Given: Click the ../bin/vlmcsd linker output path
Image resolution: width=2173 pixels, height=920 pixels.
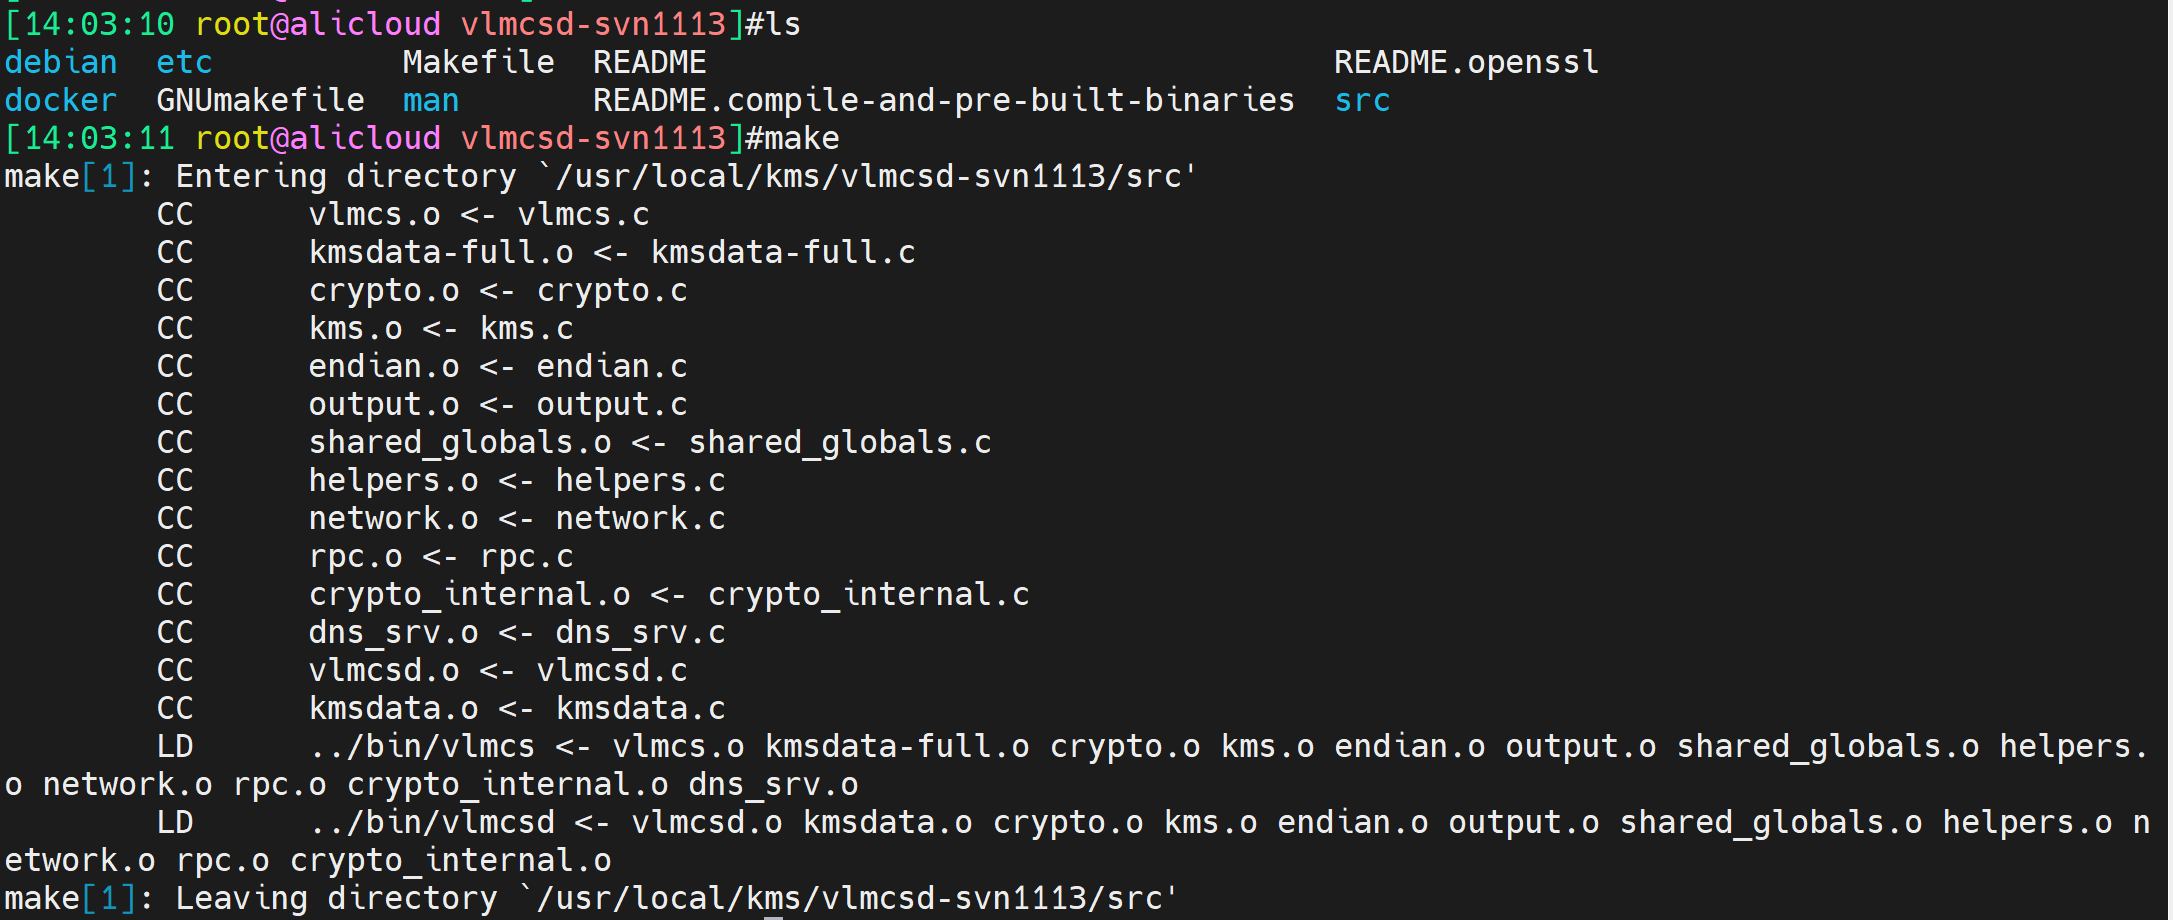Looking at the screenshot, I should (x=432, y=823).
